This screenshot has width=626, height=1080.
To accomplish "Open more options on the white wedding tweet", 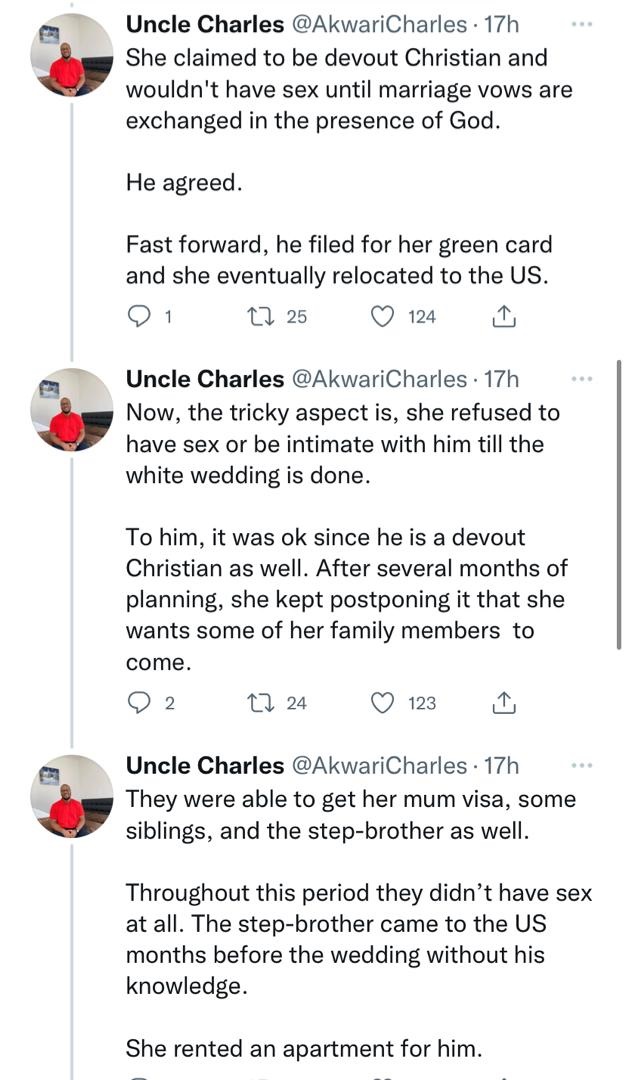I will [580, 379].
